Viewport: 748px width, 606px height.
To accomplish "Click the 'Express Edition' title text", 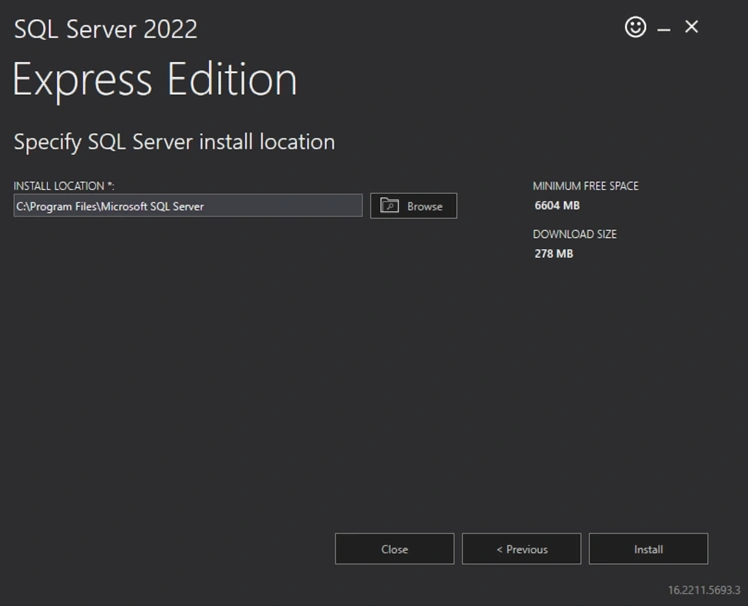I will point(155,80).
